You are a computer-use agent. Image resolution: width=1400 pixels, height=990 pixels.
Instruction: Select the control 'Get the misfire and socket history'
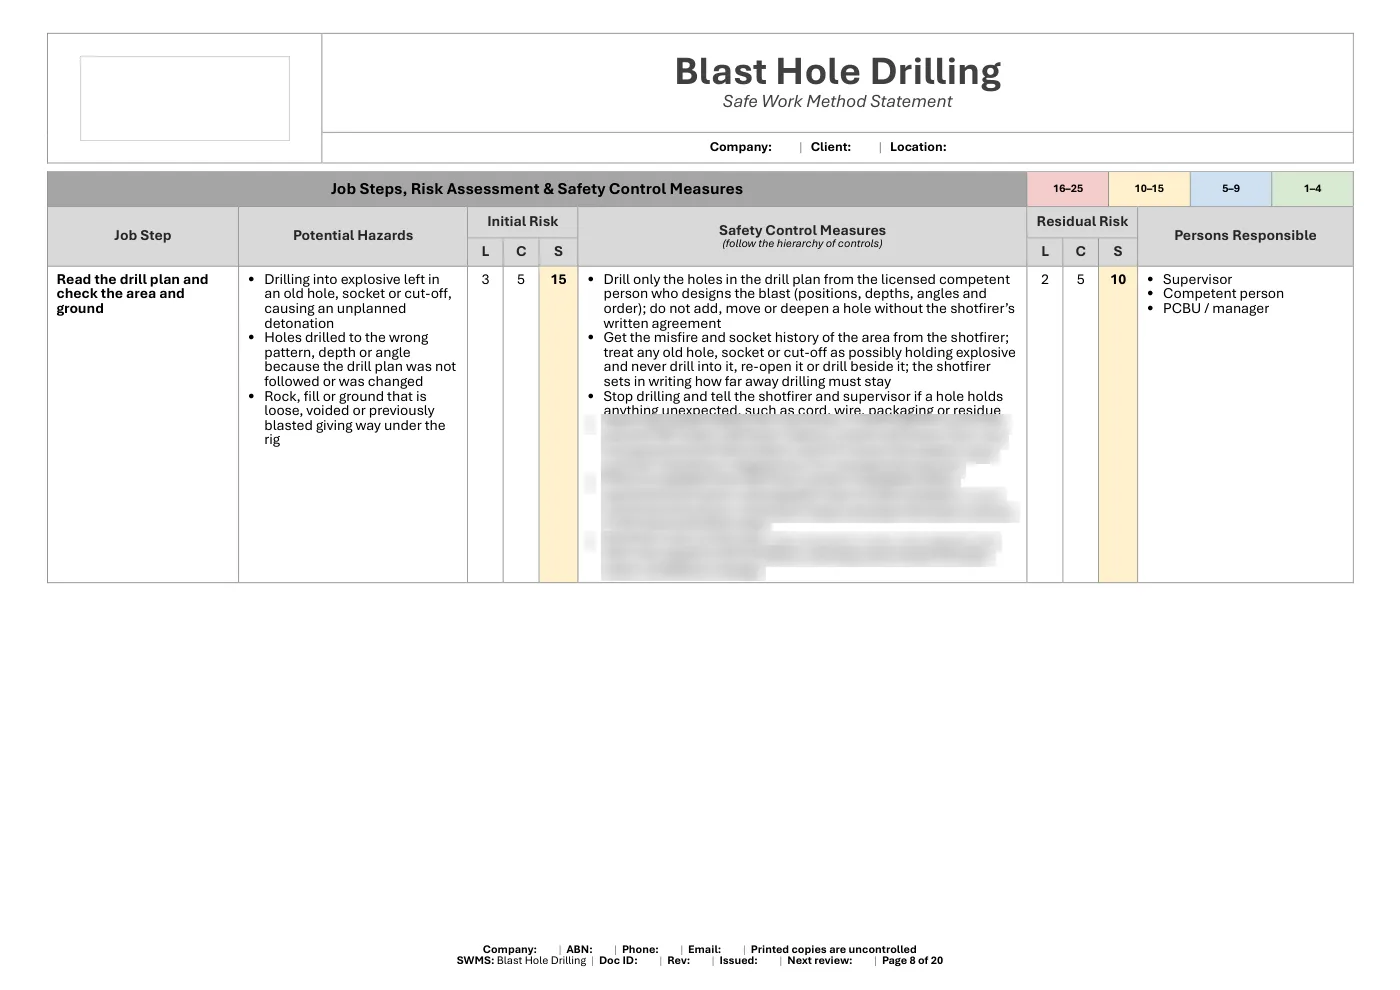pos(809,360)
